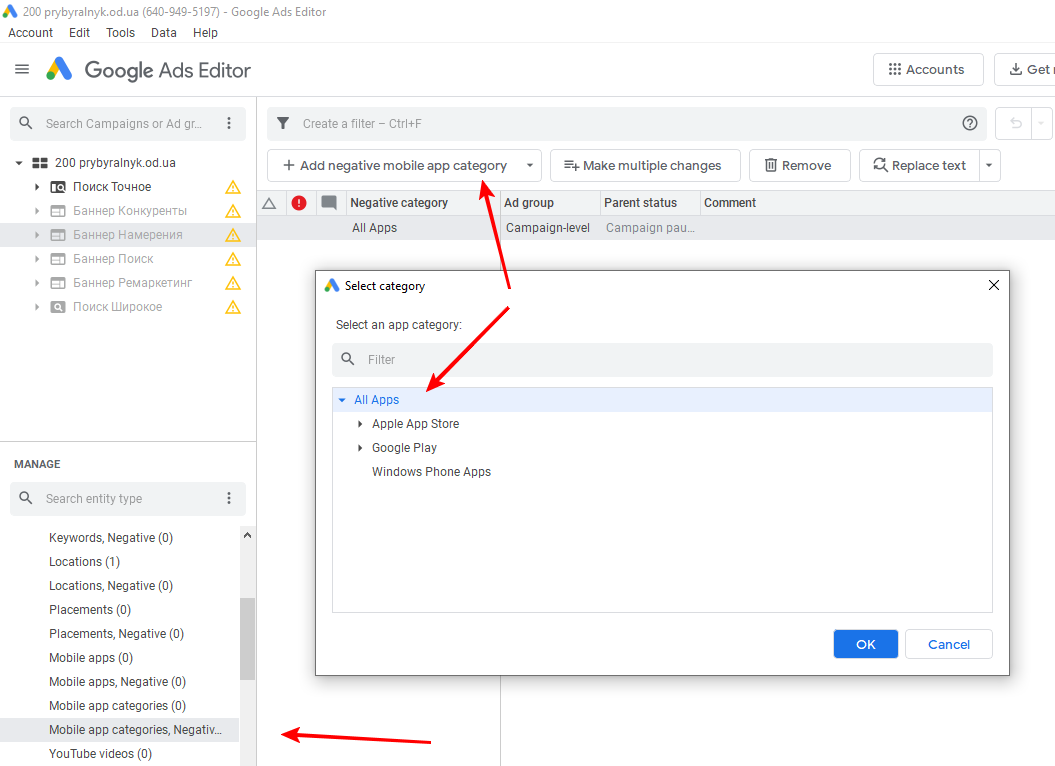Select Mobile apps, Negative (0) entity

coord(119,682)
